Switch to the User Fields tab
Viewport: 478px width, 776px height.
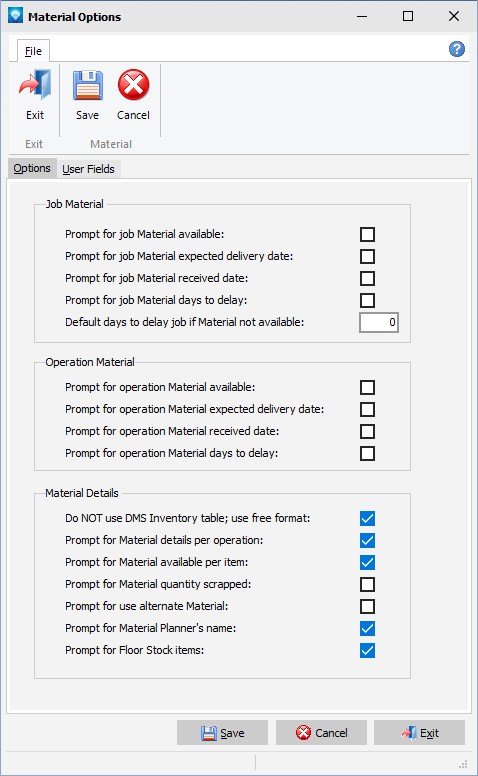[x=89, y=169]
